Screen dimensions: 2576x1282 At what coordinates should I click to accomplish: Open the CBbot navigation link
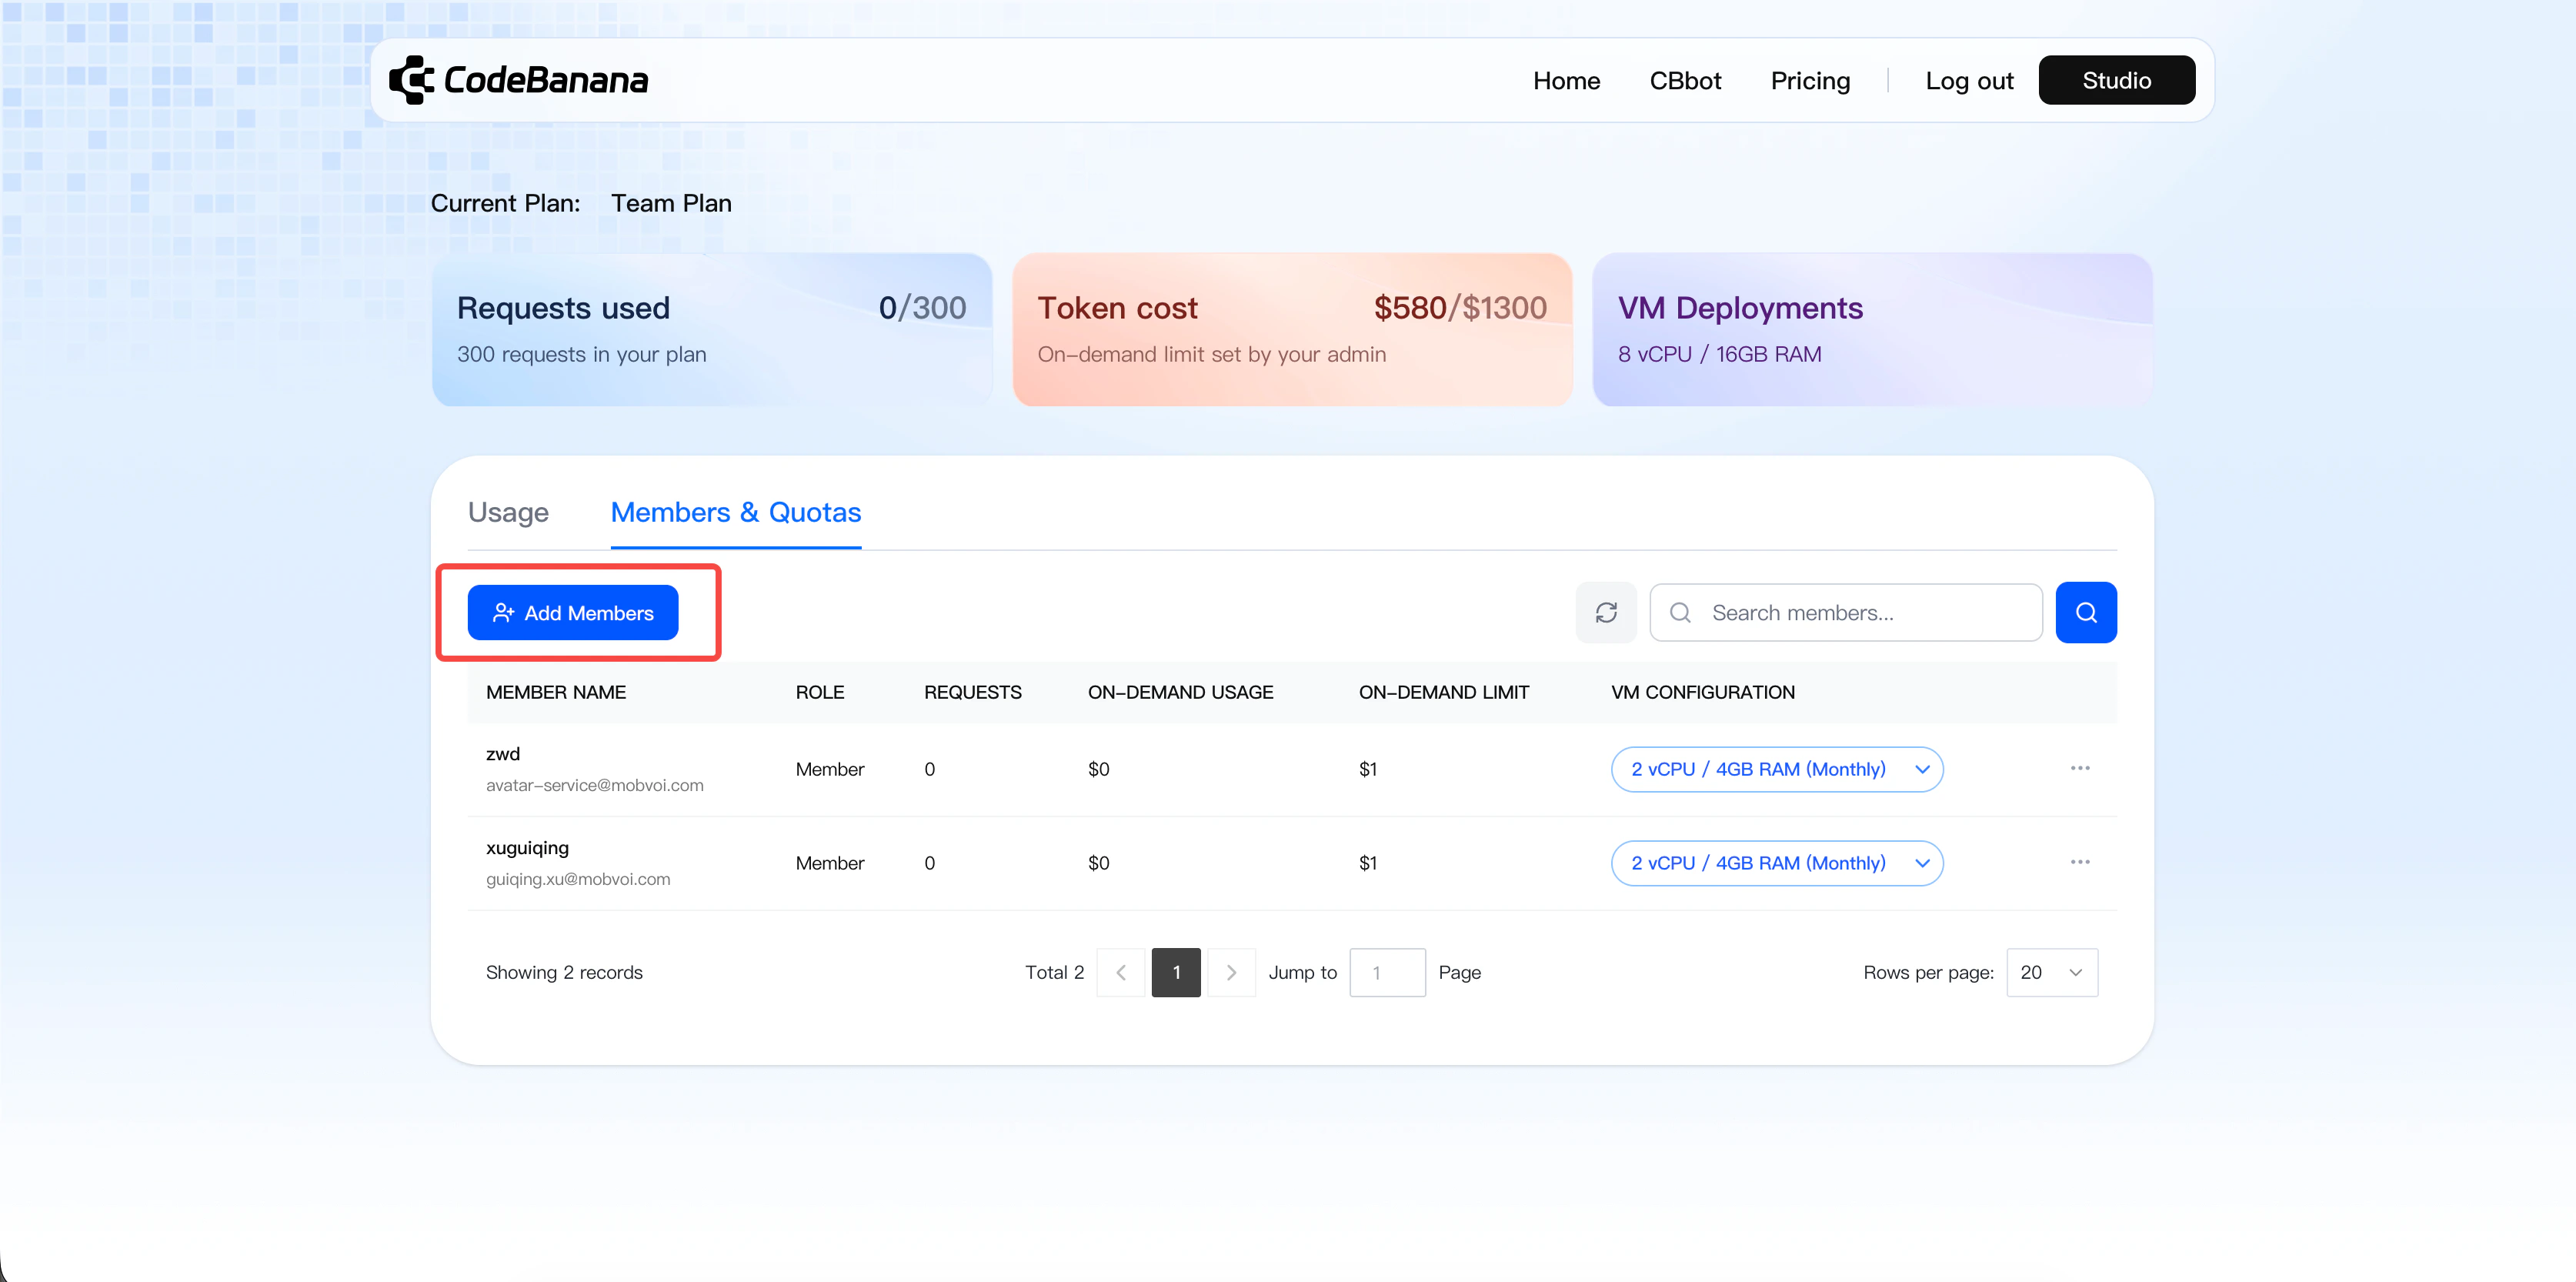pyautogui.click(x=1685, y=81)
